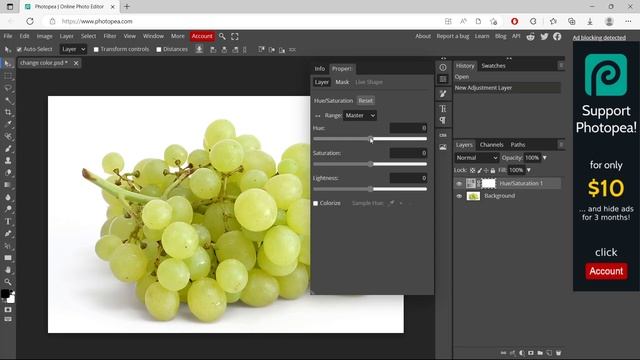Switch to the Paths tab
640x360 pixels.
[518, 144]
